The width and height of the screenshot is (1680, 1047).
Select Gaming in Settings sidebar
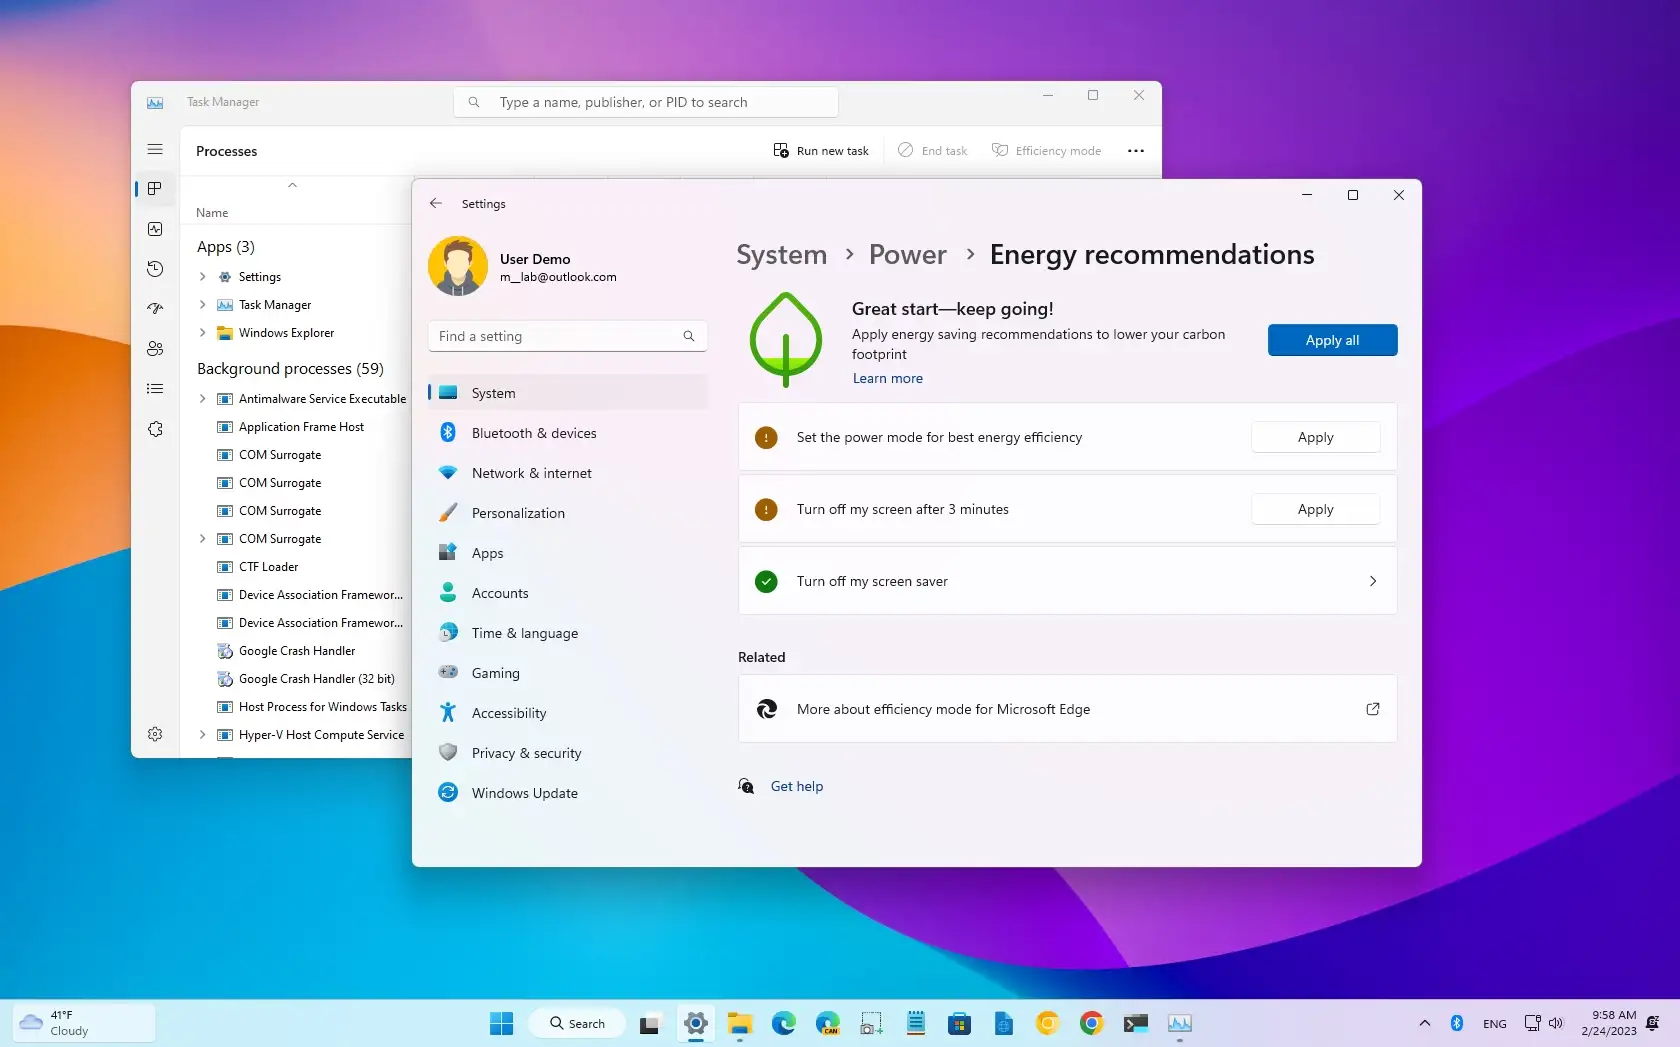[x=494, y=672]
